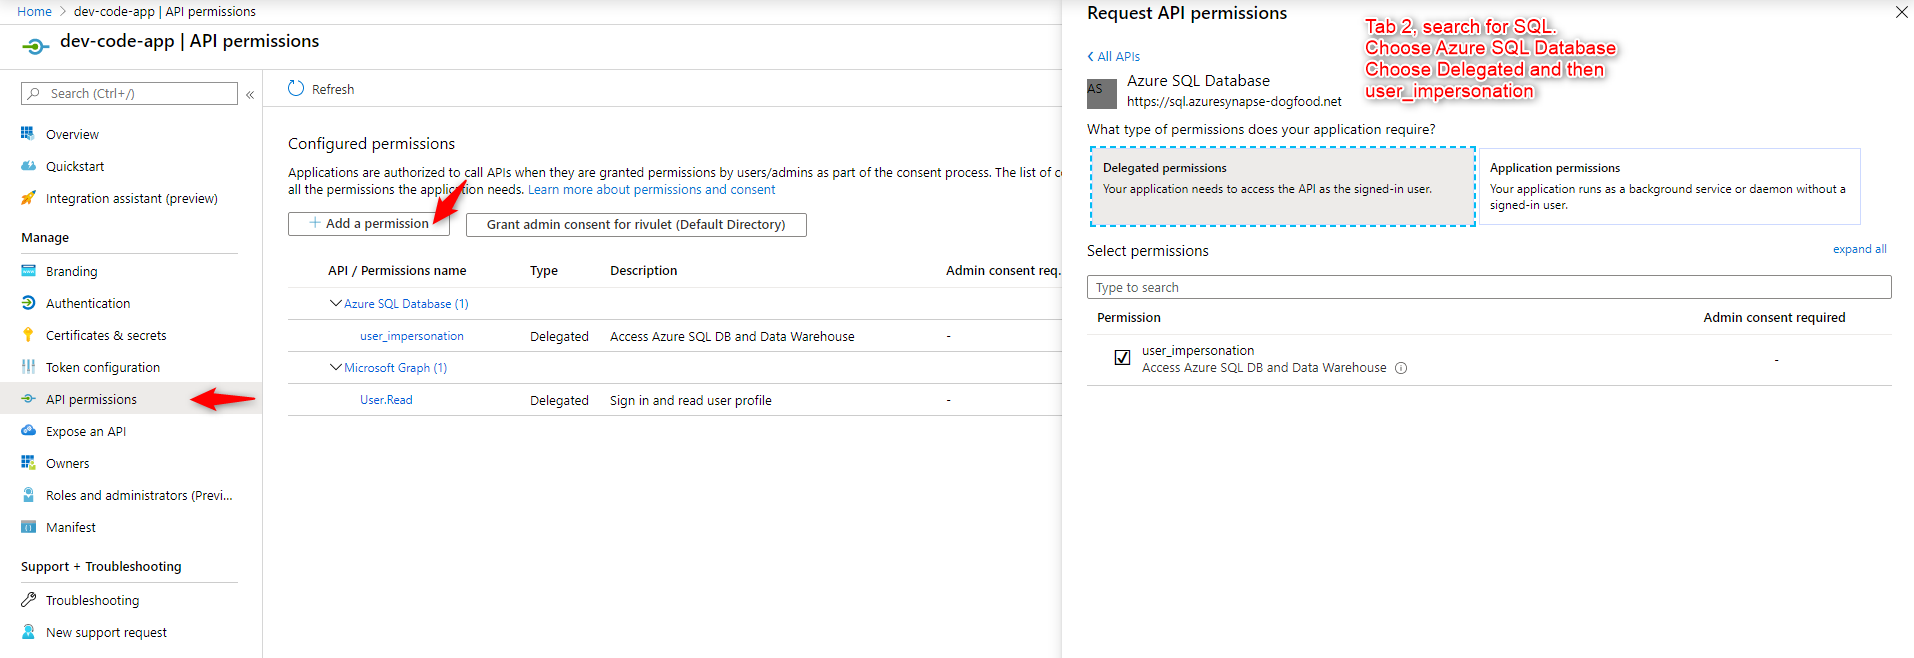Click the dev-code-app page header icon
Viewport: 1914px width, 658px height.
pos(35,45)
